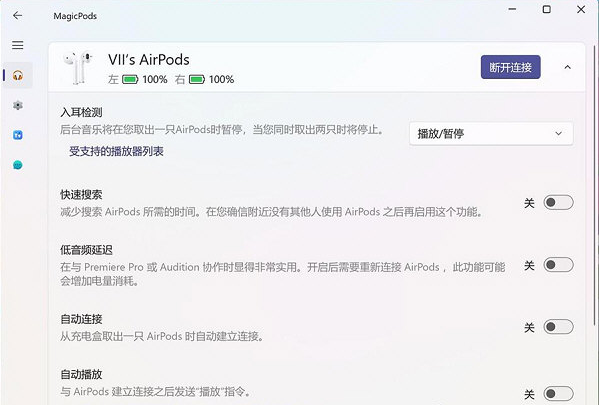Maximize the MagicPods window
The width and height of the screenshot is (600, 405).
547,9
